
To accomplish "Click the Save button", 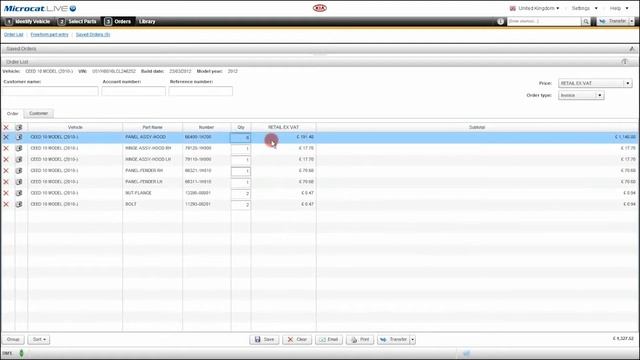I will (264, 340).
